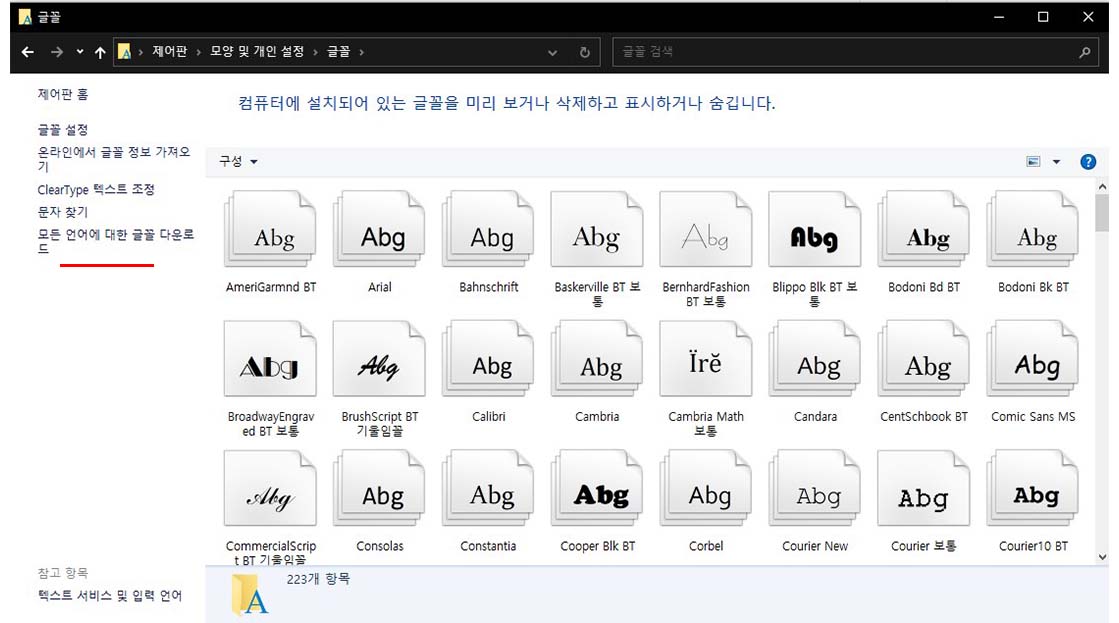
Task: Expand chevron after 모양 및 개인 설정
Action: tap(315, 52)
